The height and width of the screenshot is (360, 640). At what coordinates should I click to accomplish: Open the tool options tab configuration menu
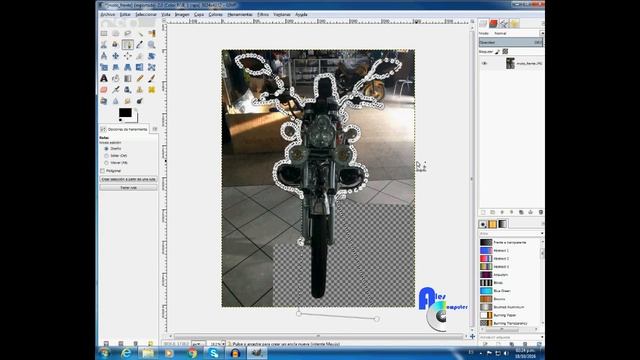click(x=155, y=129)
